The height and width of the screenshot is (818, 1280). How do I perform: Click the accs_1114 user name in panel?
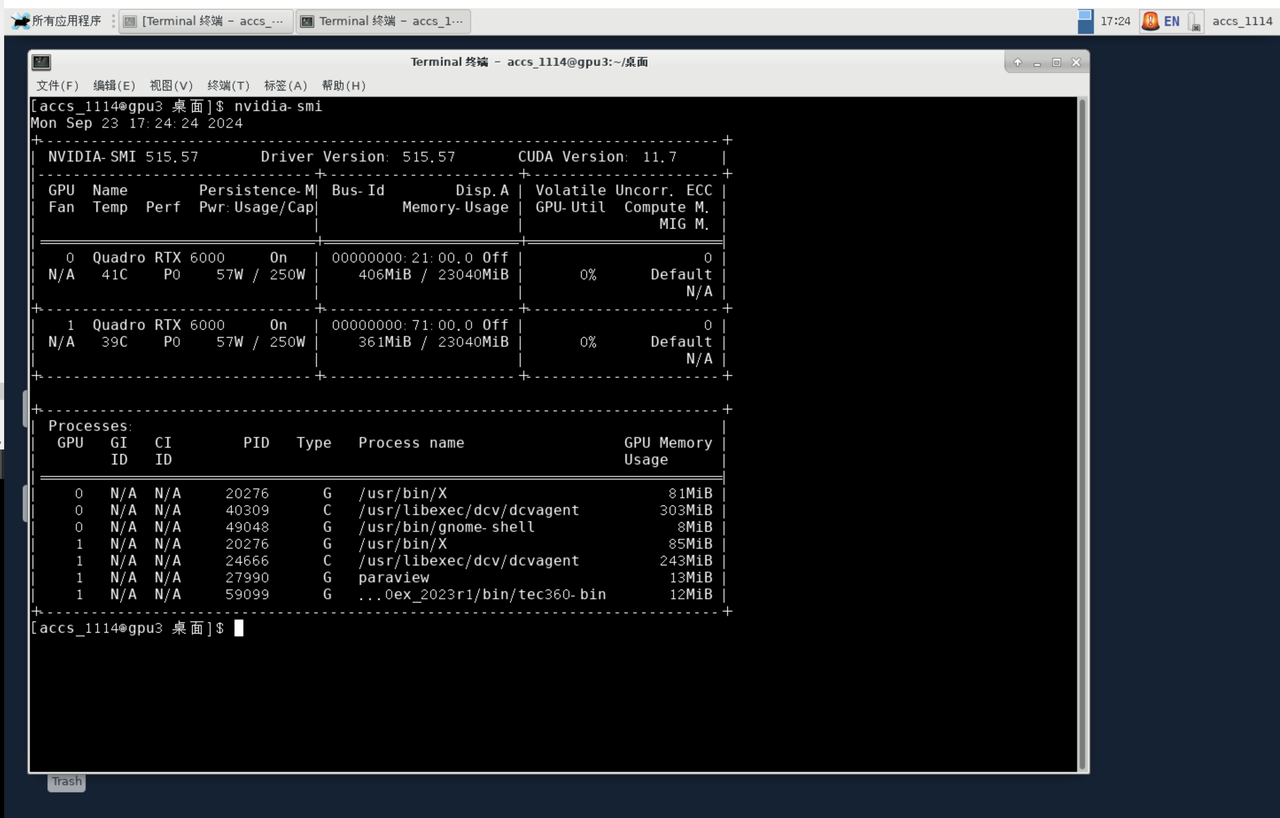1242,21
